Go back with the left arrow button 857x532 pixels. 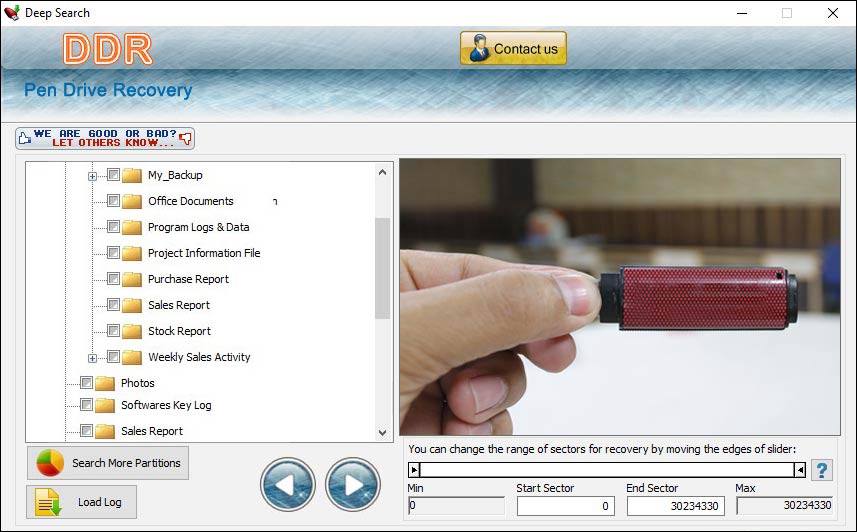[x=287, y=484]
